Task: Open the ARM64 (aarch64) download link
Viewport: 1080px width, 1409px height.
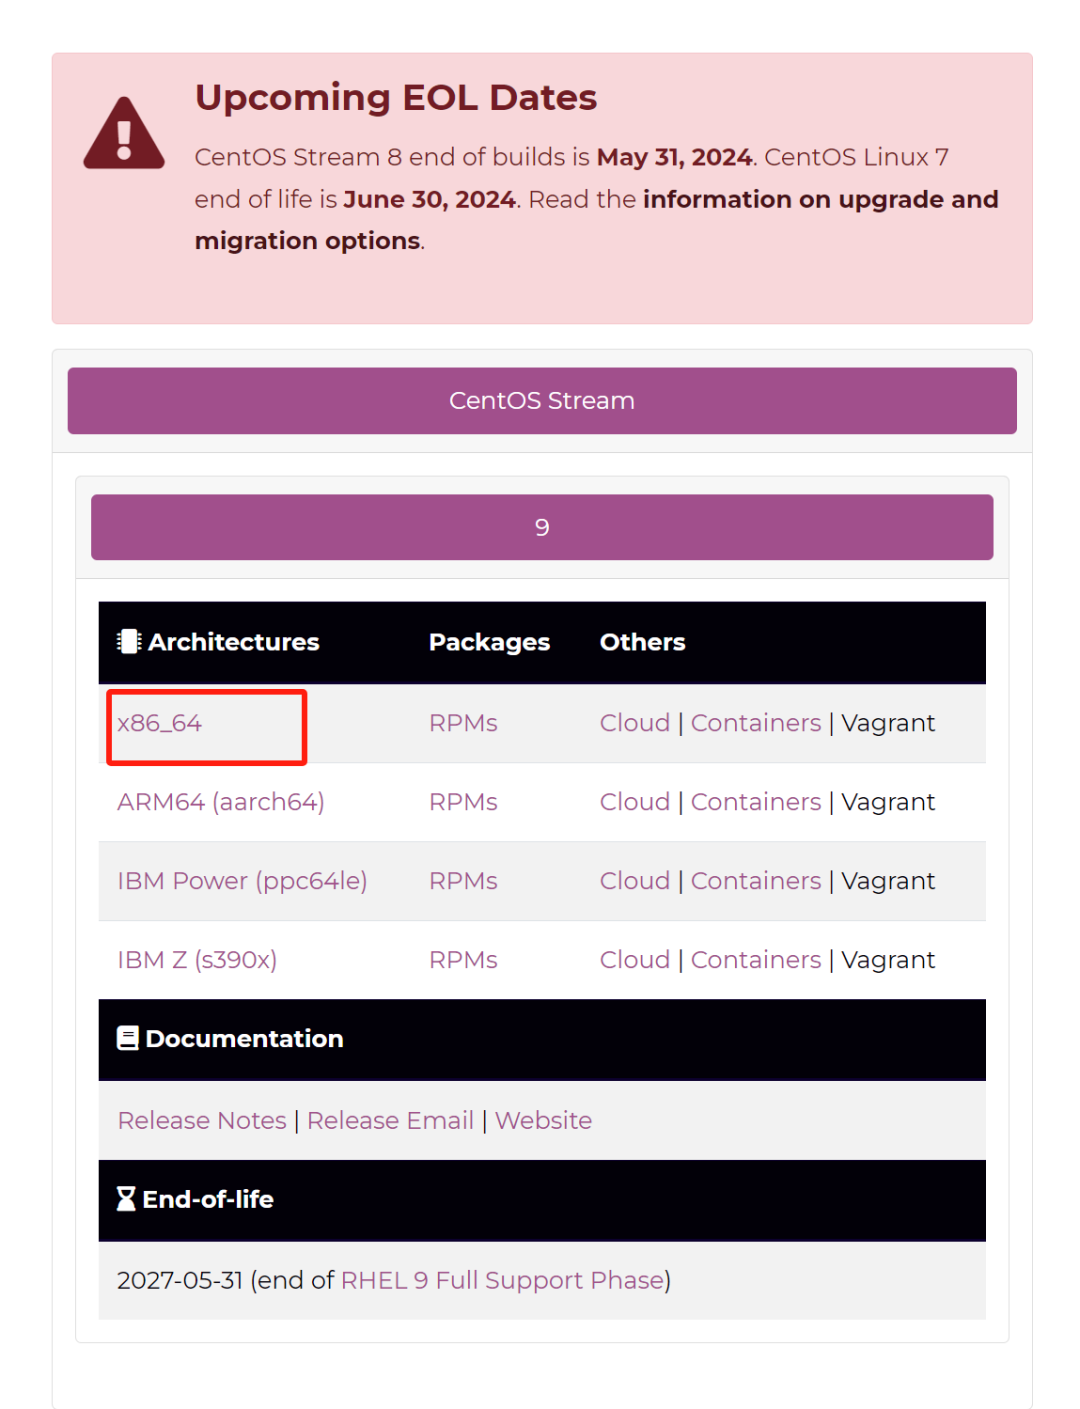Action: [221, 802]
